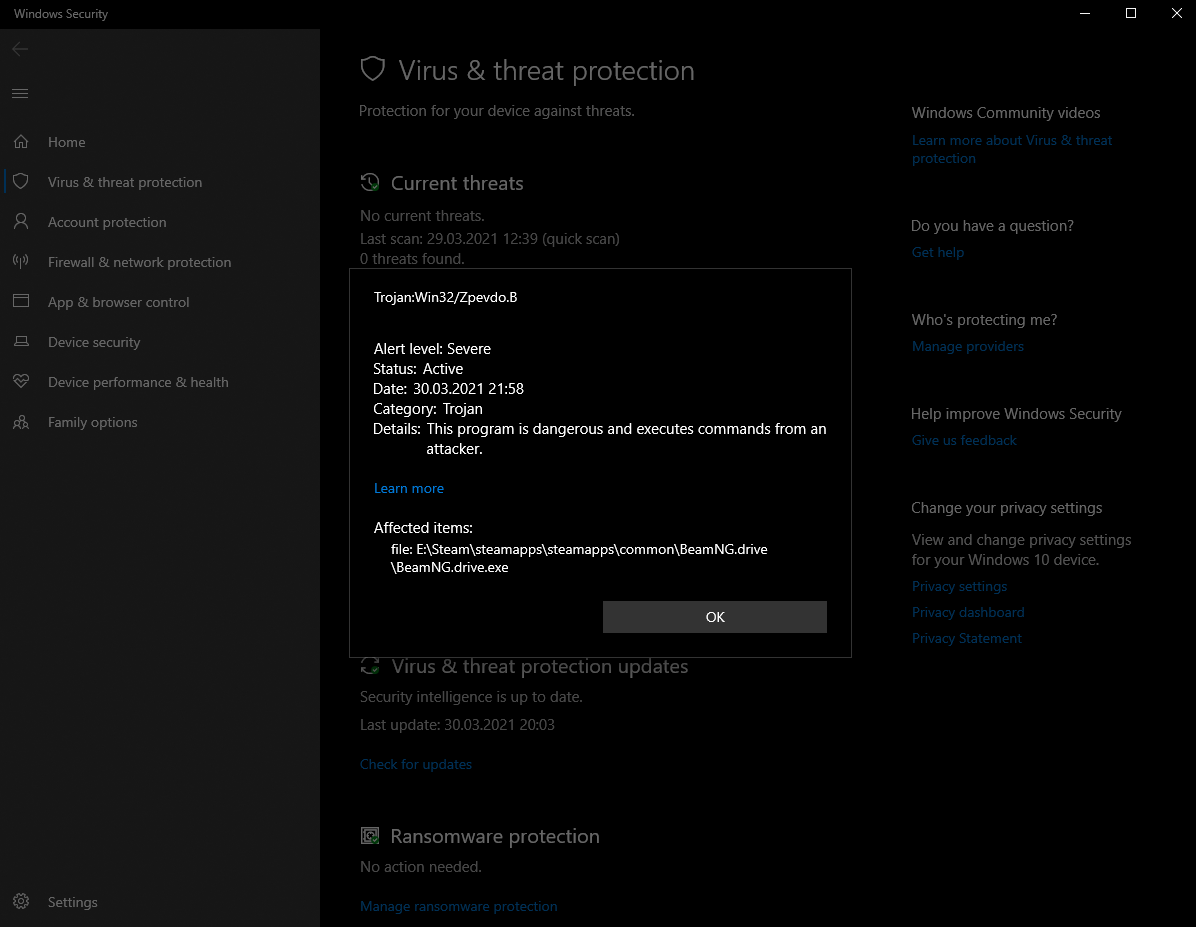Image resolution: width=1196 pixels, height=927 pixels.
Task: Click the Device performance heart icon
Action: [x=21, y=381]
